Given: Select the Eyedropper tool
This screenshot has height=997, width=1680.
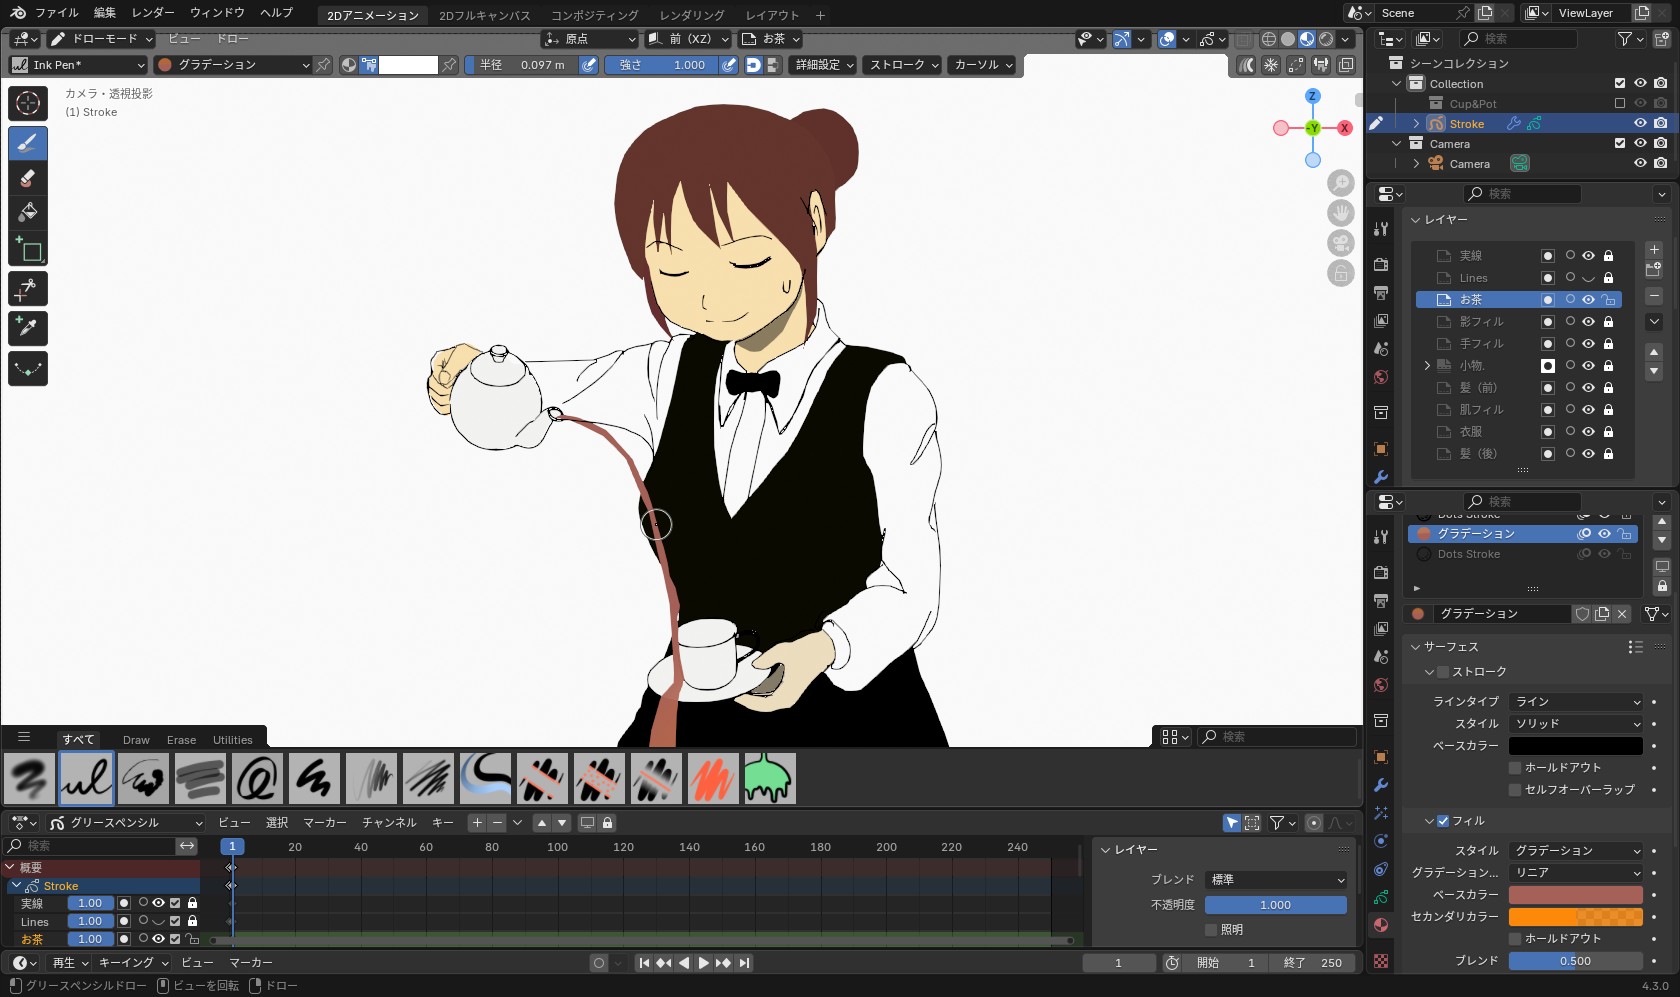Looking at the screenshot, I should pos(27,328).
